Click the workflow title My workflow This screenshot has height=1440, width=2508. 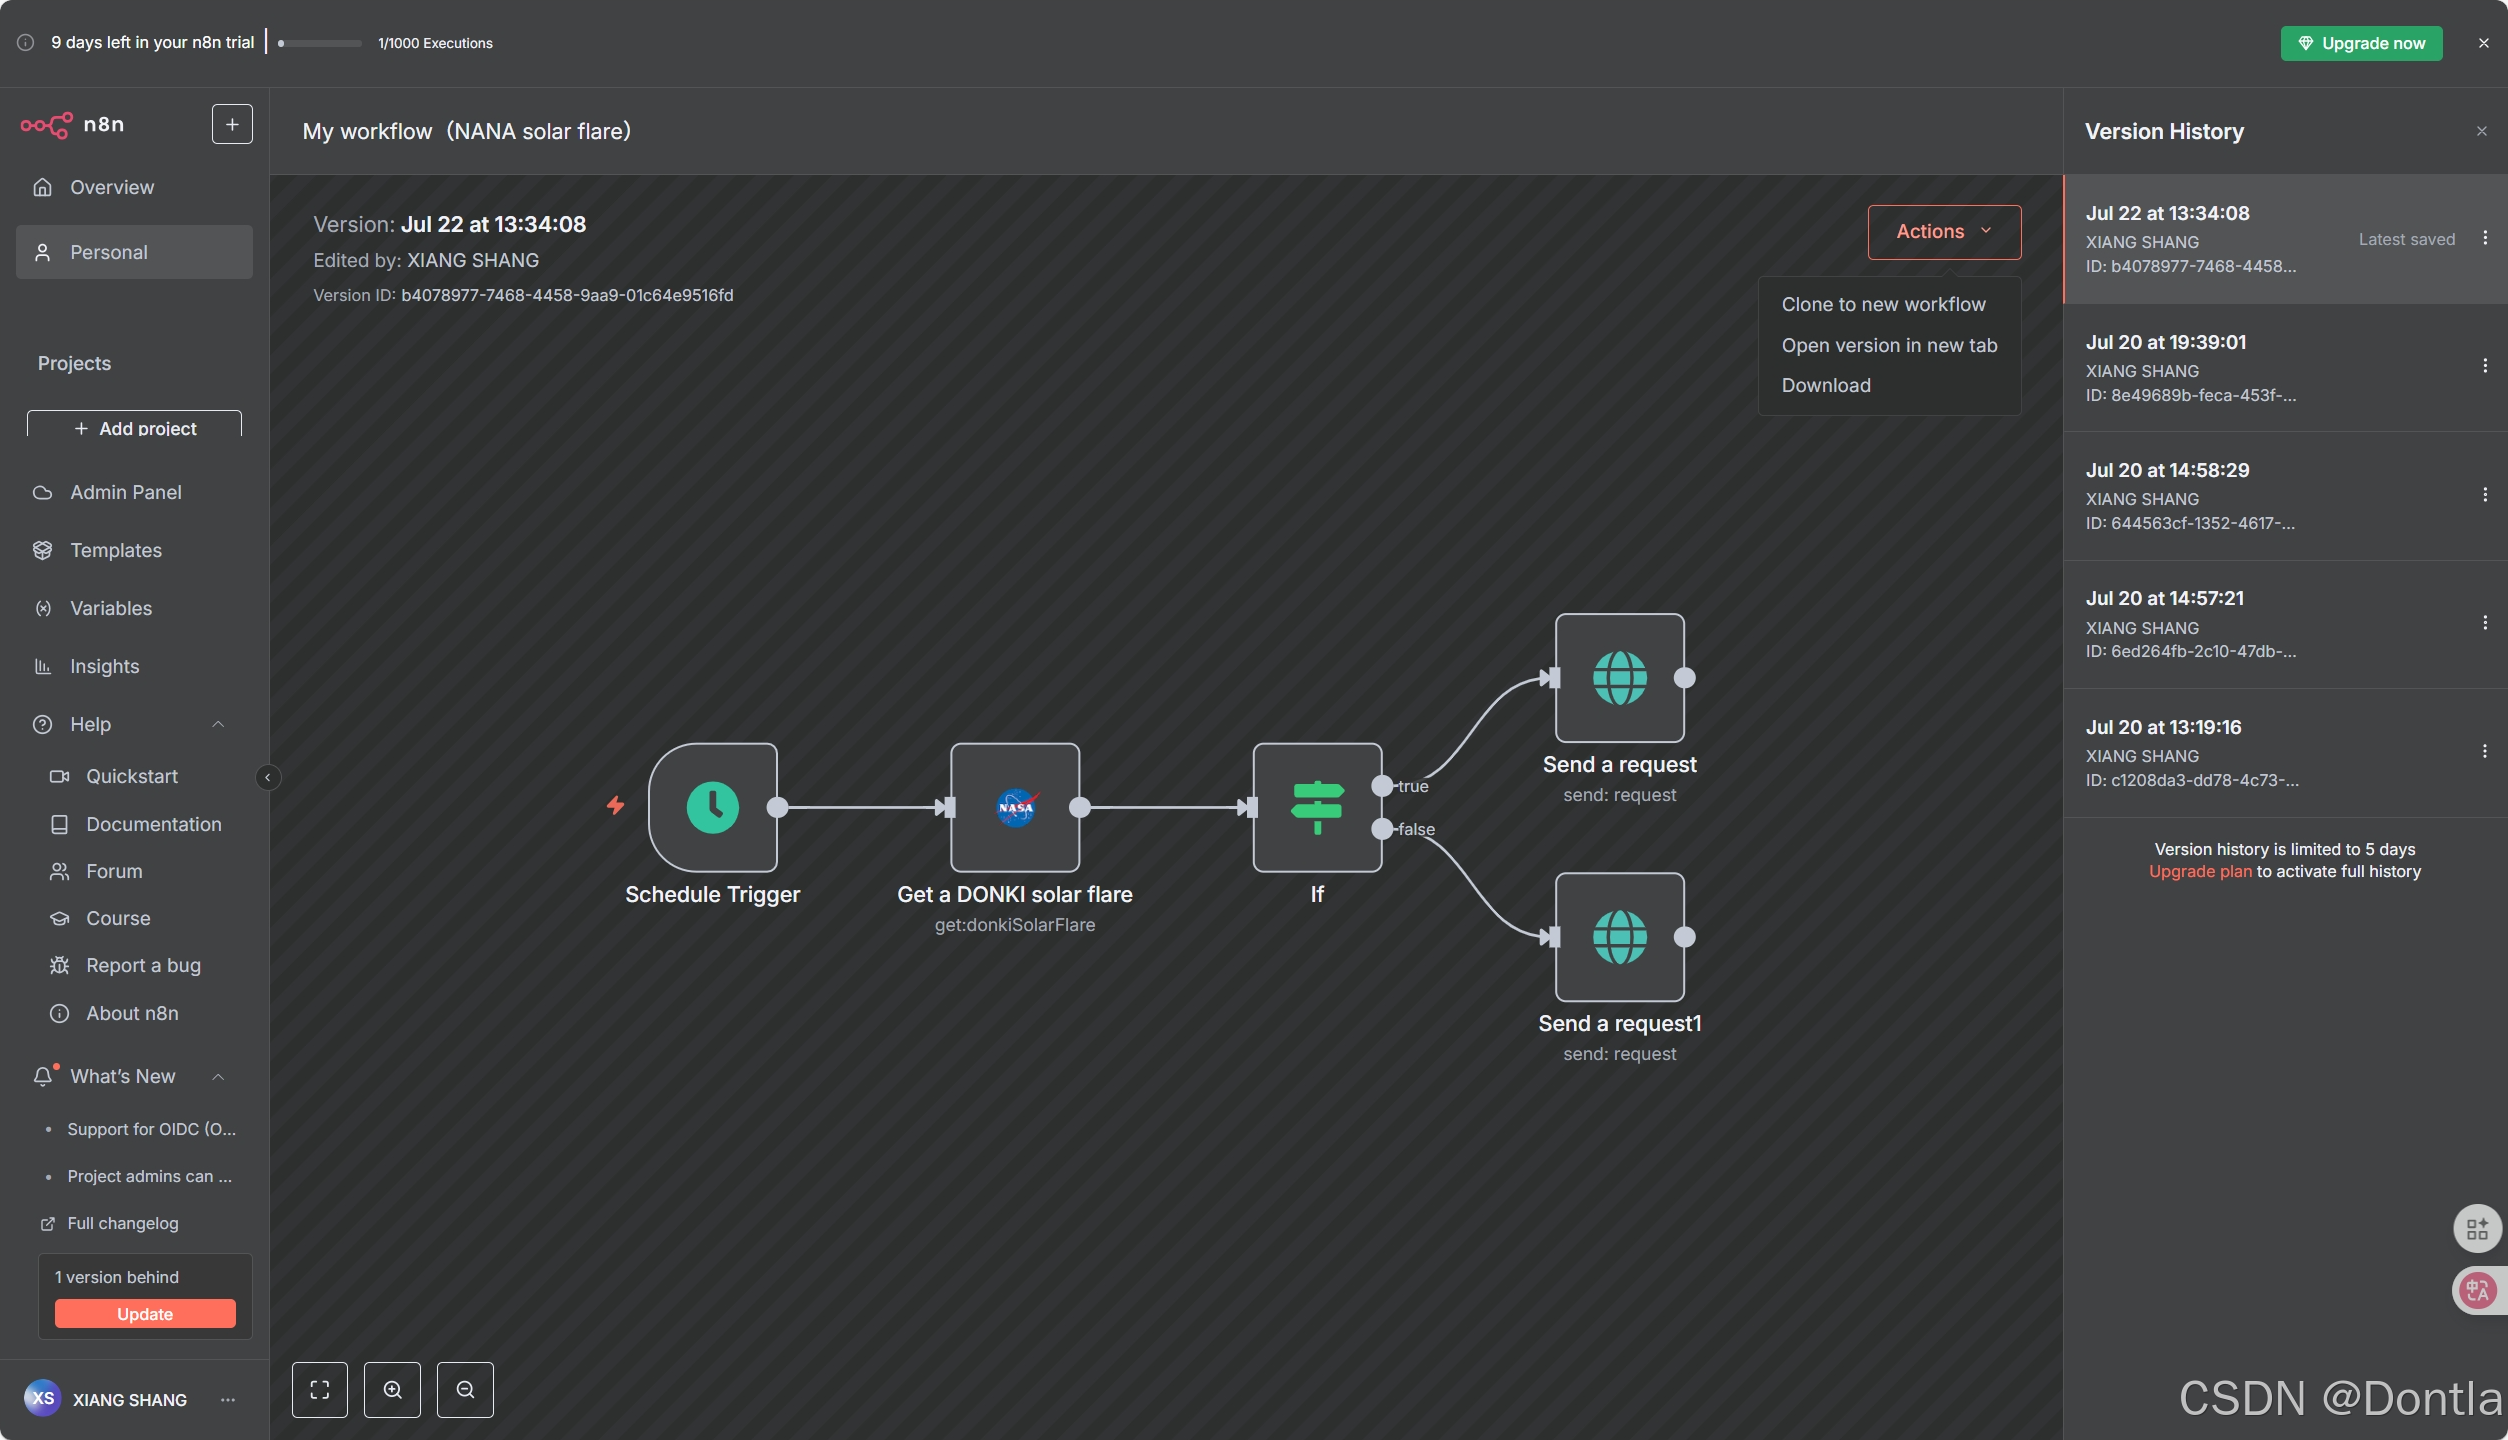(467, 131)
